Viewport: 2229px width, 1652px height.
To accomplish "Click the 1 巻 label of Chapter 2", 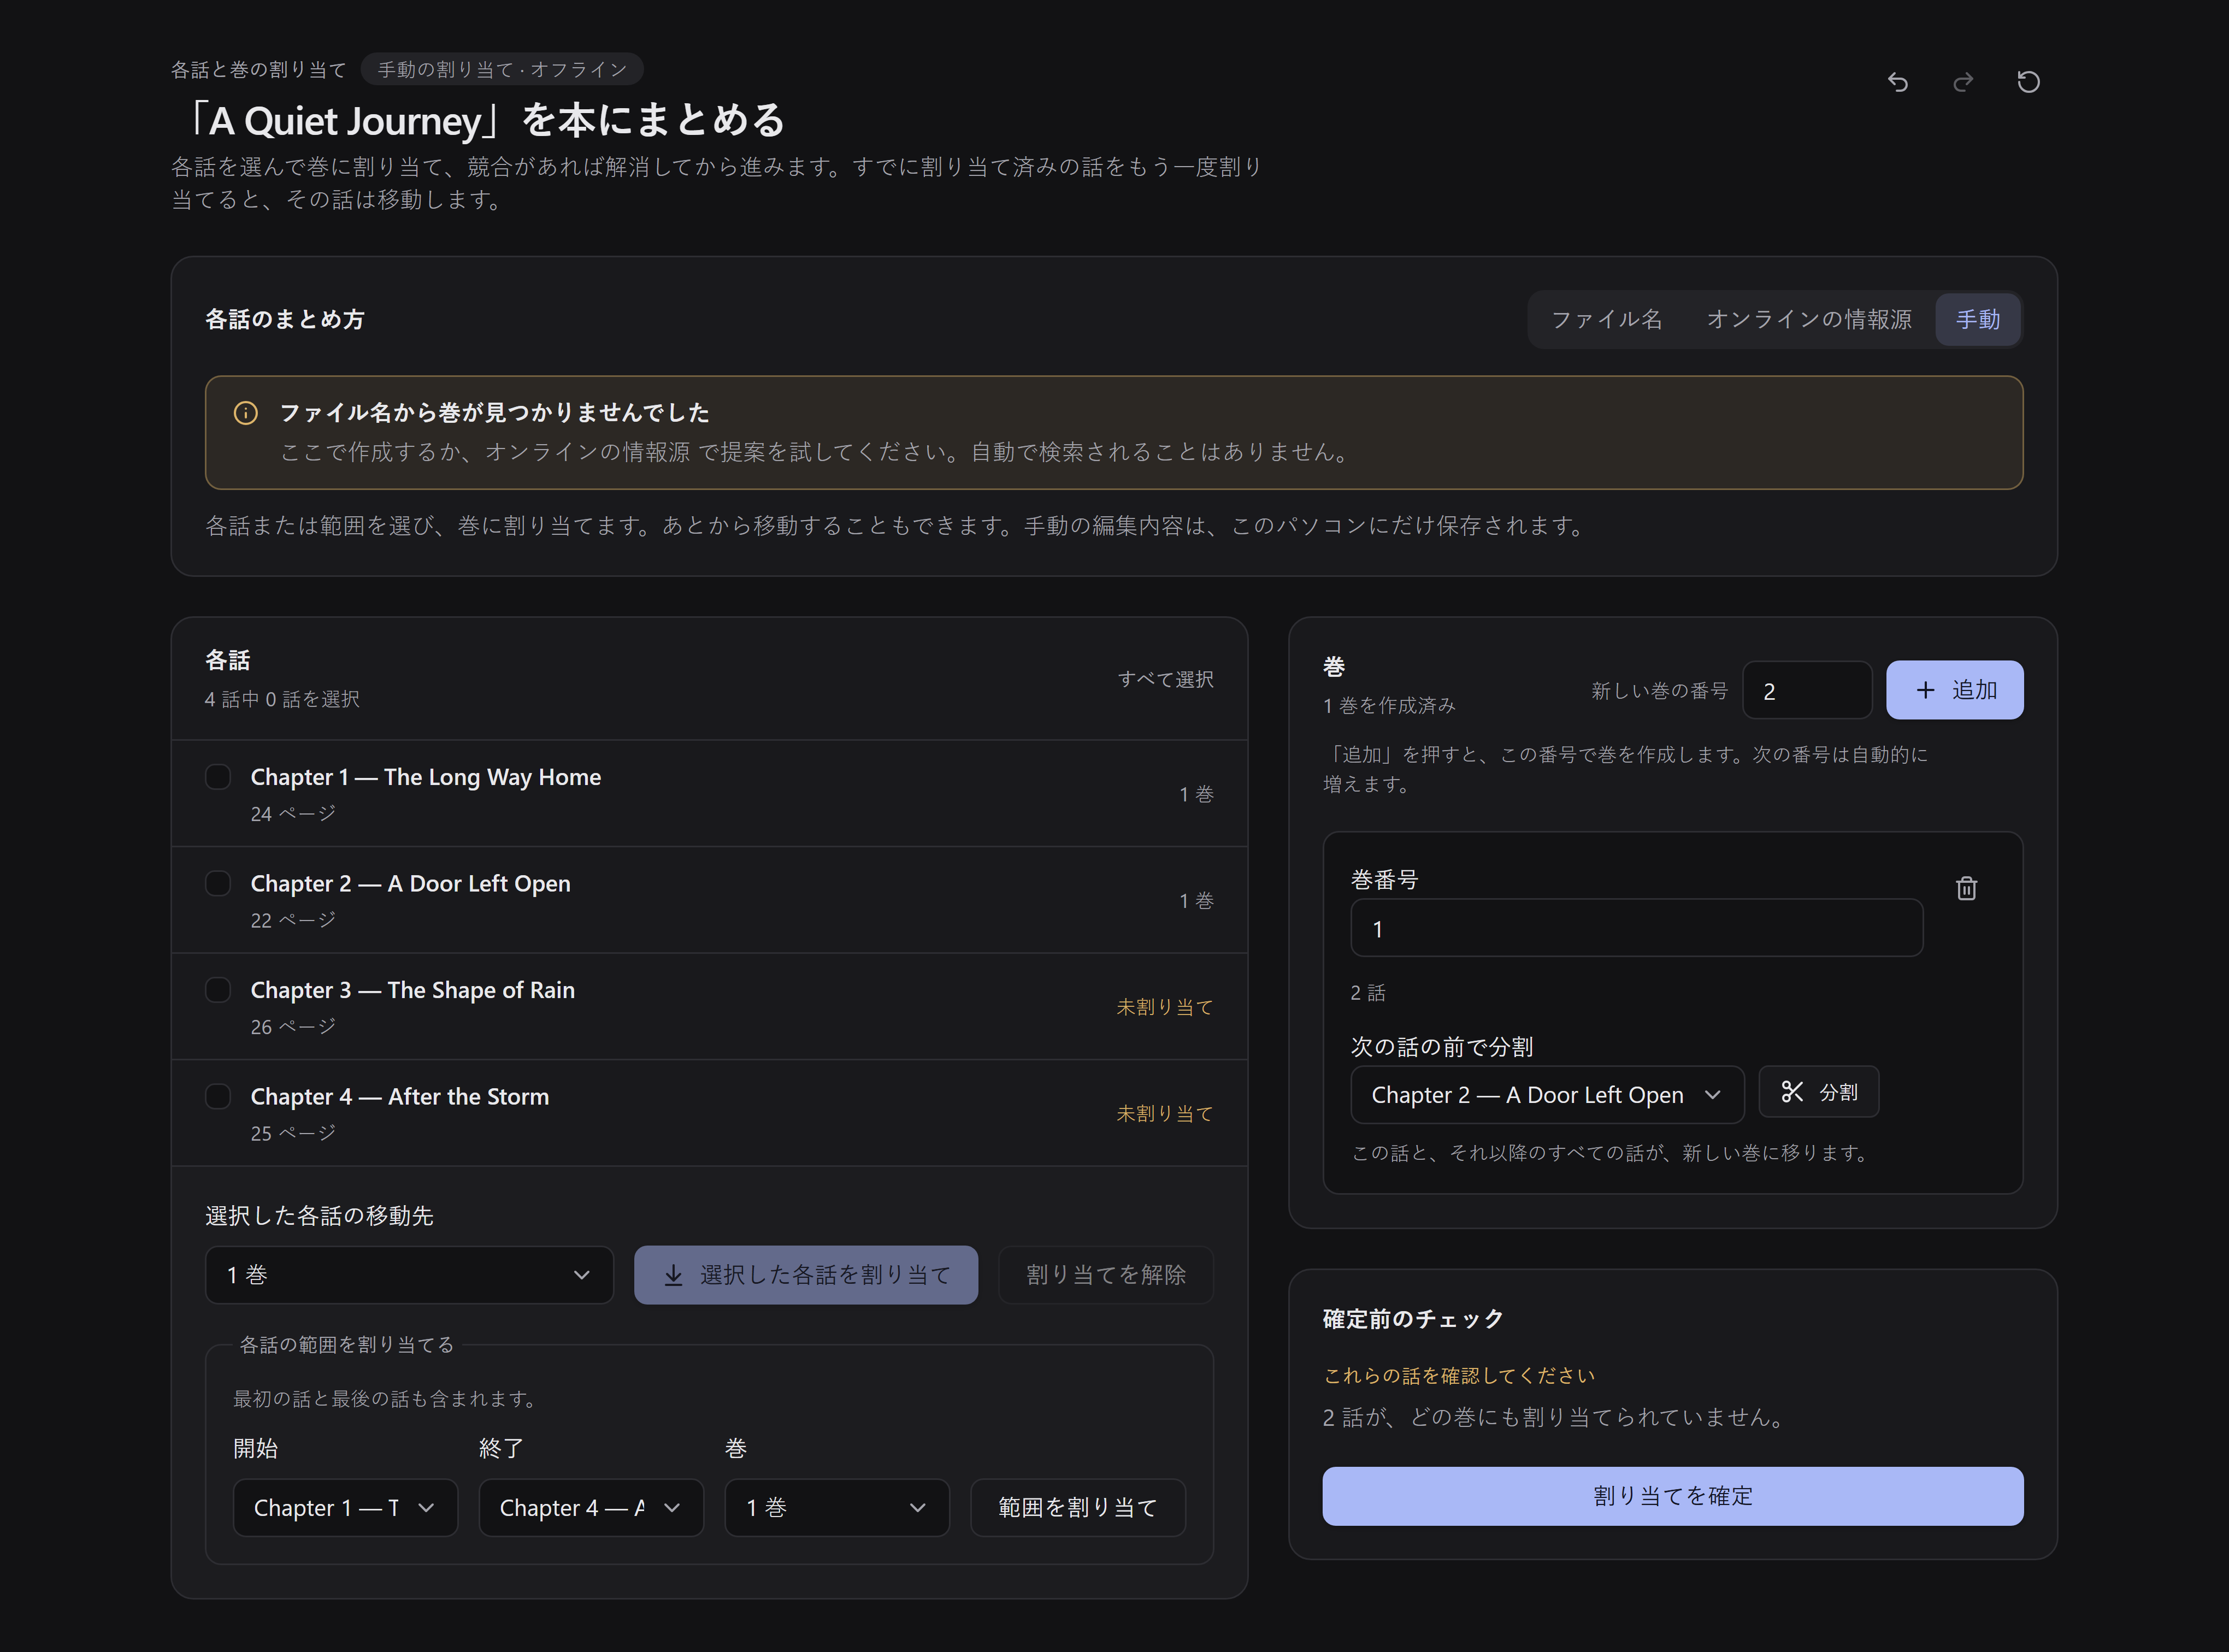I will [x=1196, y=901].
